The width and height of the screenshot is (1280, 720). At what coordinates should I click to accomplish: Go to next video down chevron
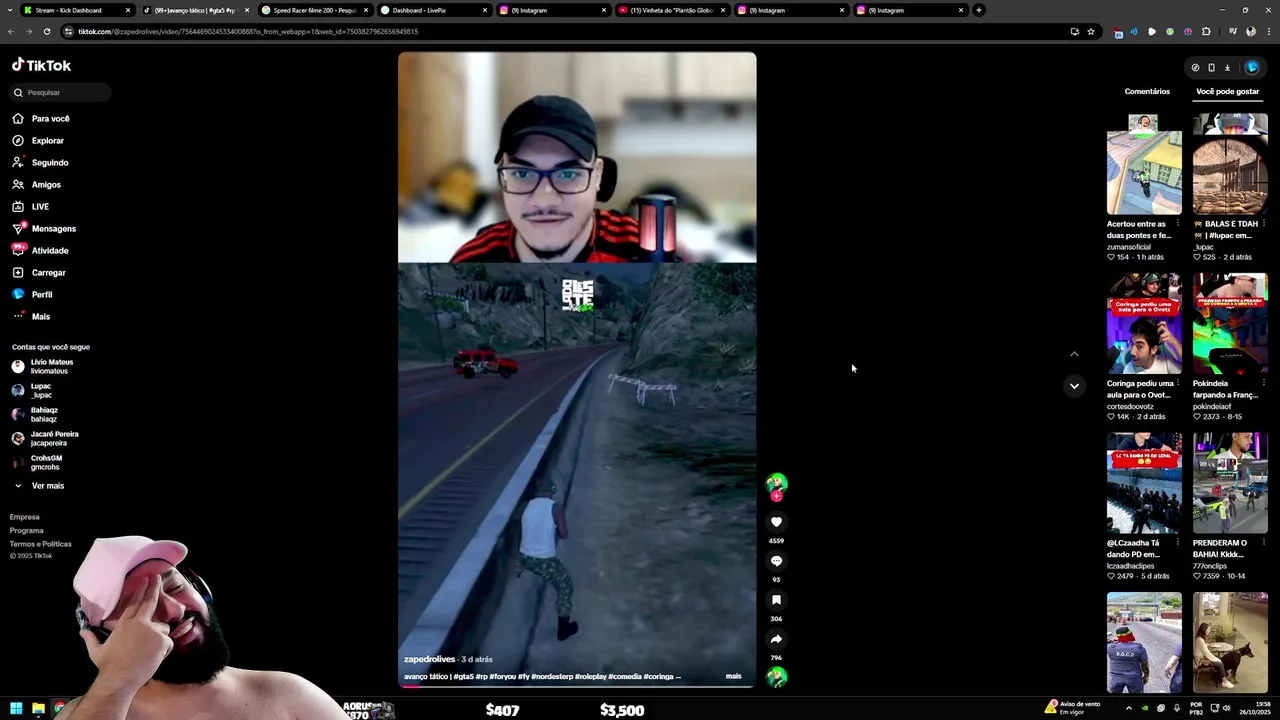[1074, 386]
